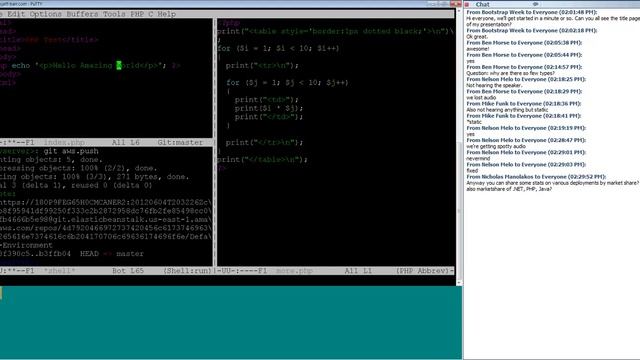The height and width of the screenshot is (360, 640).
Task: Click the inner 'for ($j = 1; $j < 10; $j++)' line
Action: pos(287,82)
